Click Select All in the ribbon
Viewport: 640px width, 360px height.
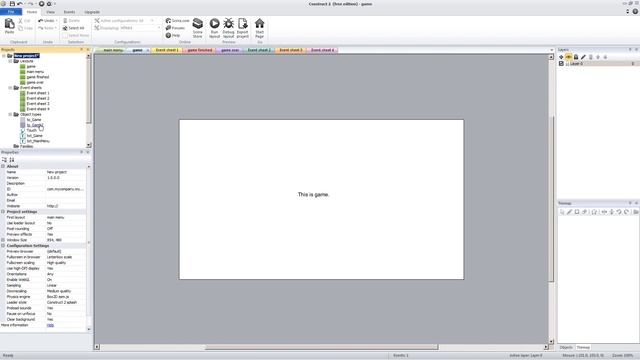[73, 28]
